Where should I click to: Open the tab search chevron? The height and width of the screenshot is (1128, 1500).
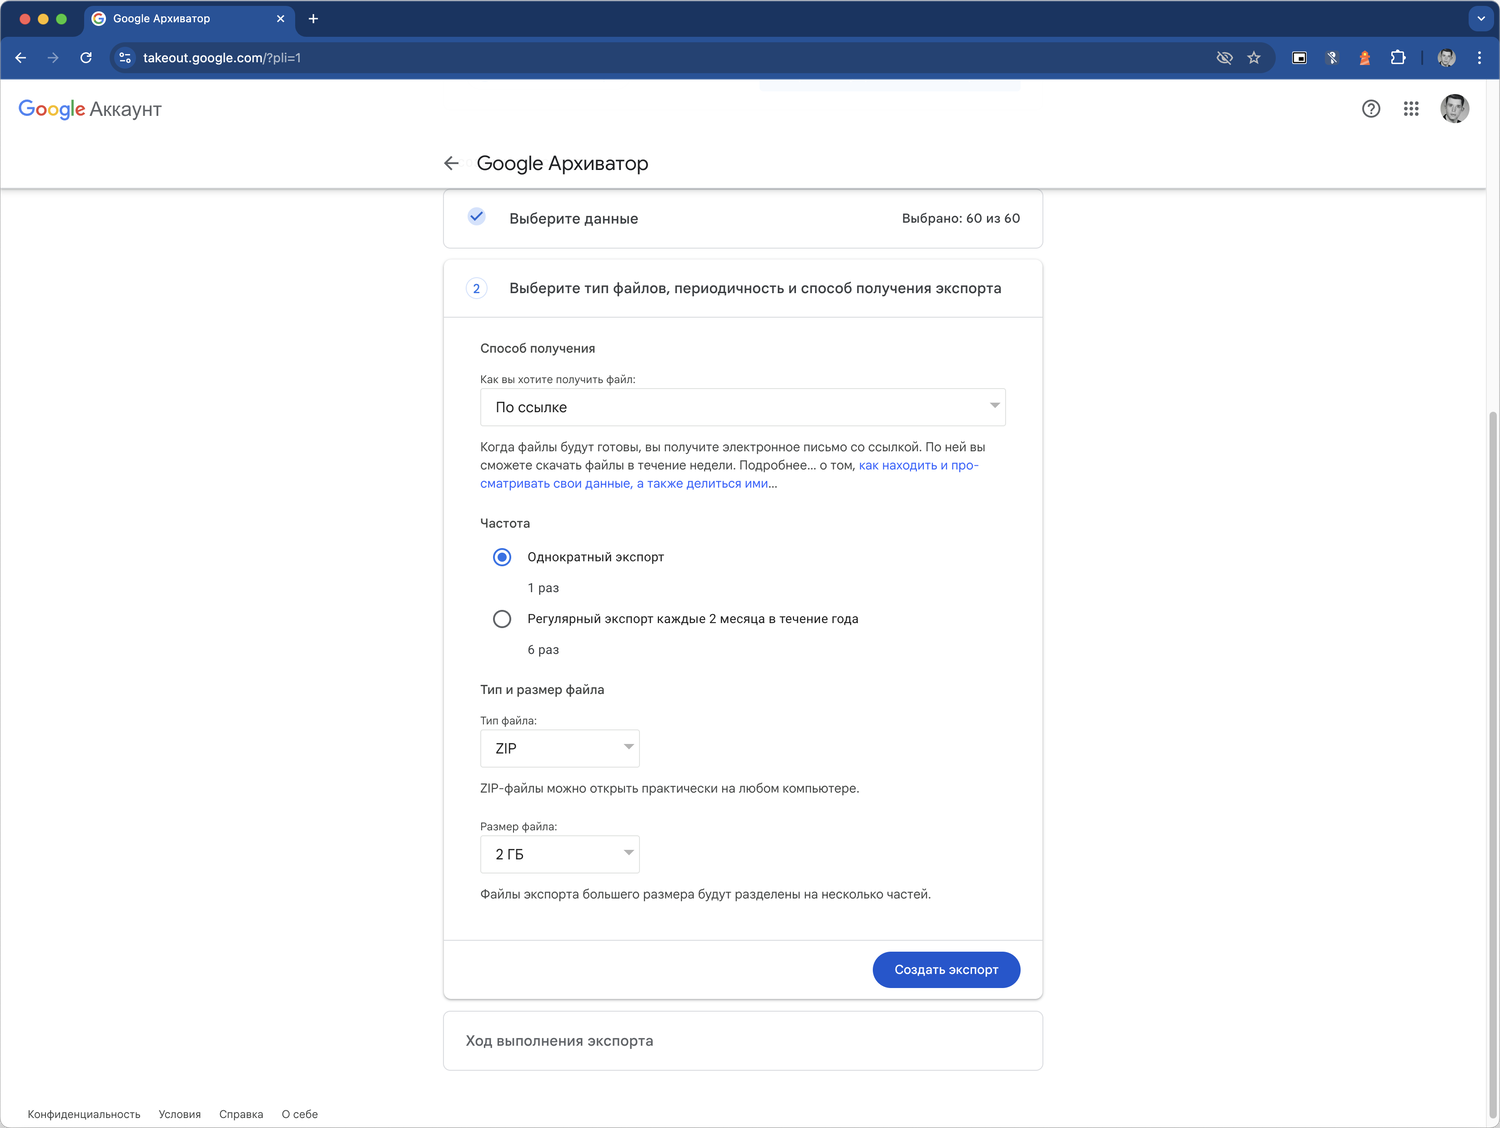click(x=1481, y=19)
